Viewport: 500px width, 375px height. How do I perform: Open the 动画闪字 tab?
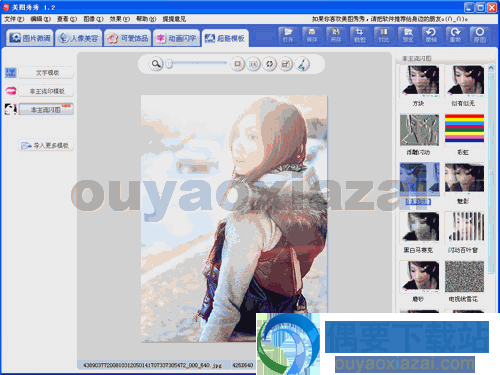[x=177, y=38]
